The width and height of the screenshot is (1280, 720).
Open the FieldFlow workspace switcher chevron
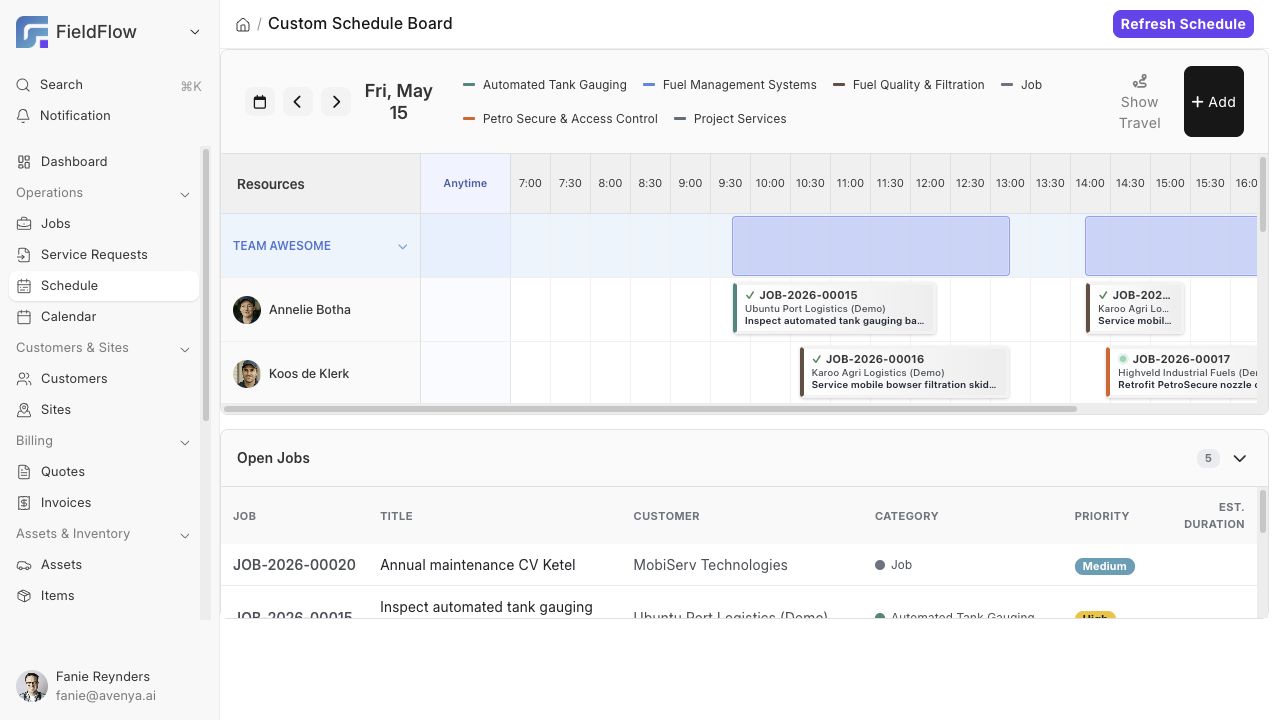[x=195, y=32]
